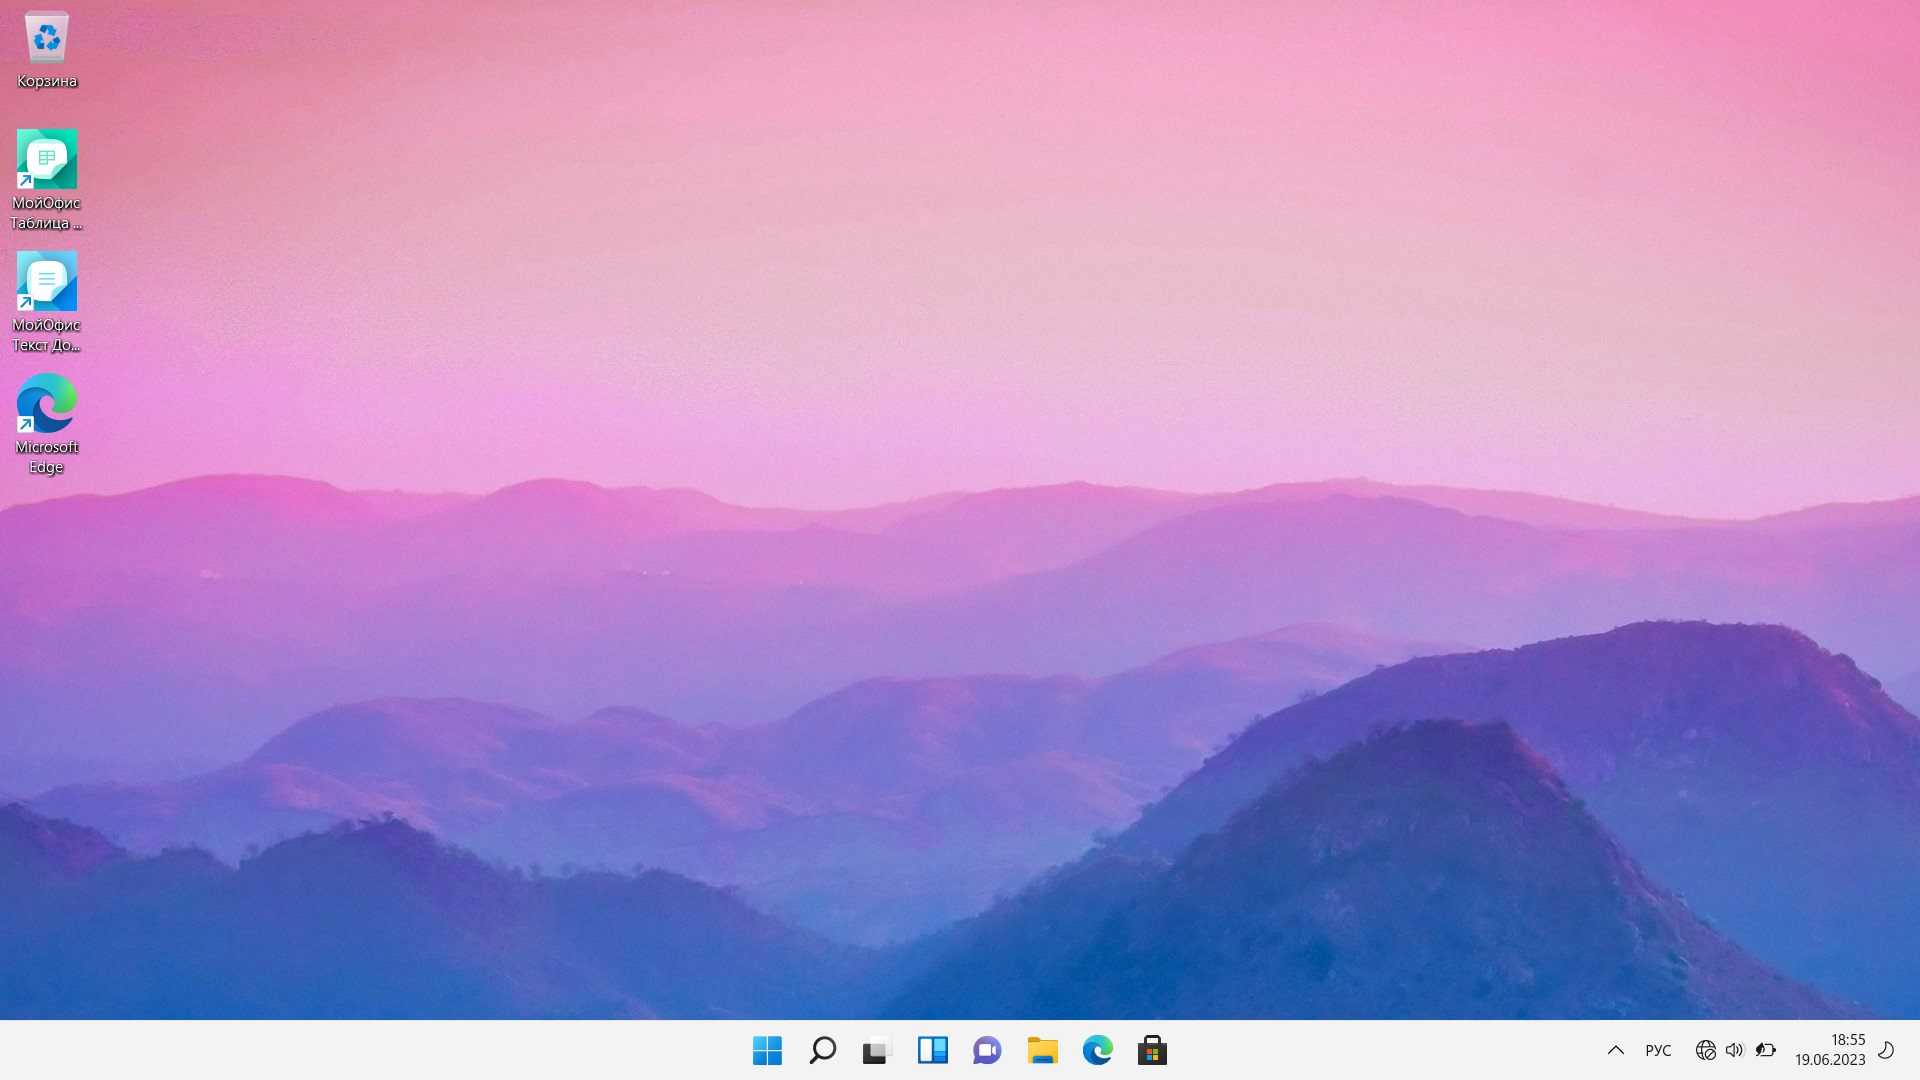The height and width of the screenshot is (1080, 1920).
Task: Open calendar via the 18:55 clock
Action: (x=1830, y=1050)
